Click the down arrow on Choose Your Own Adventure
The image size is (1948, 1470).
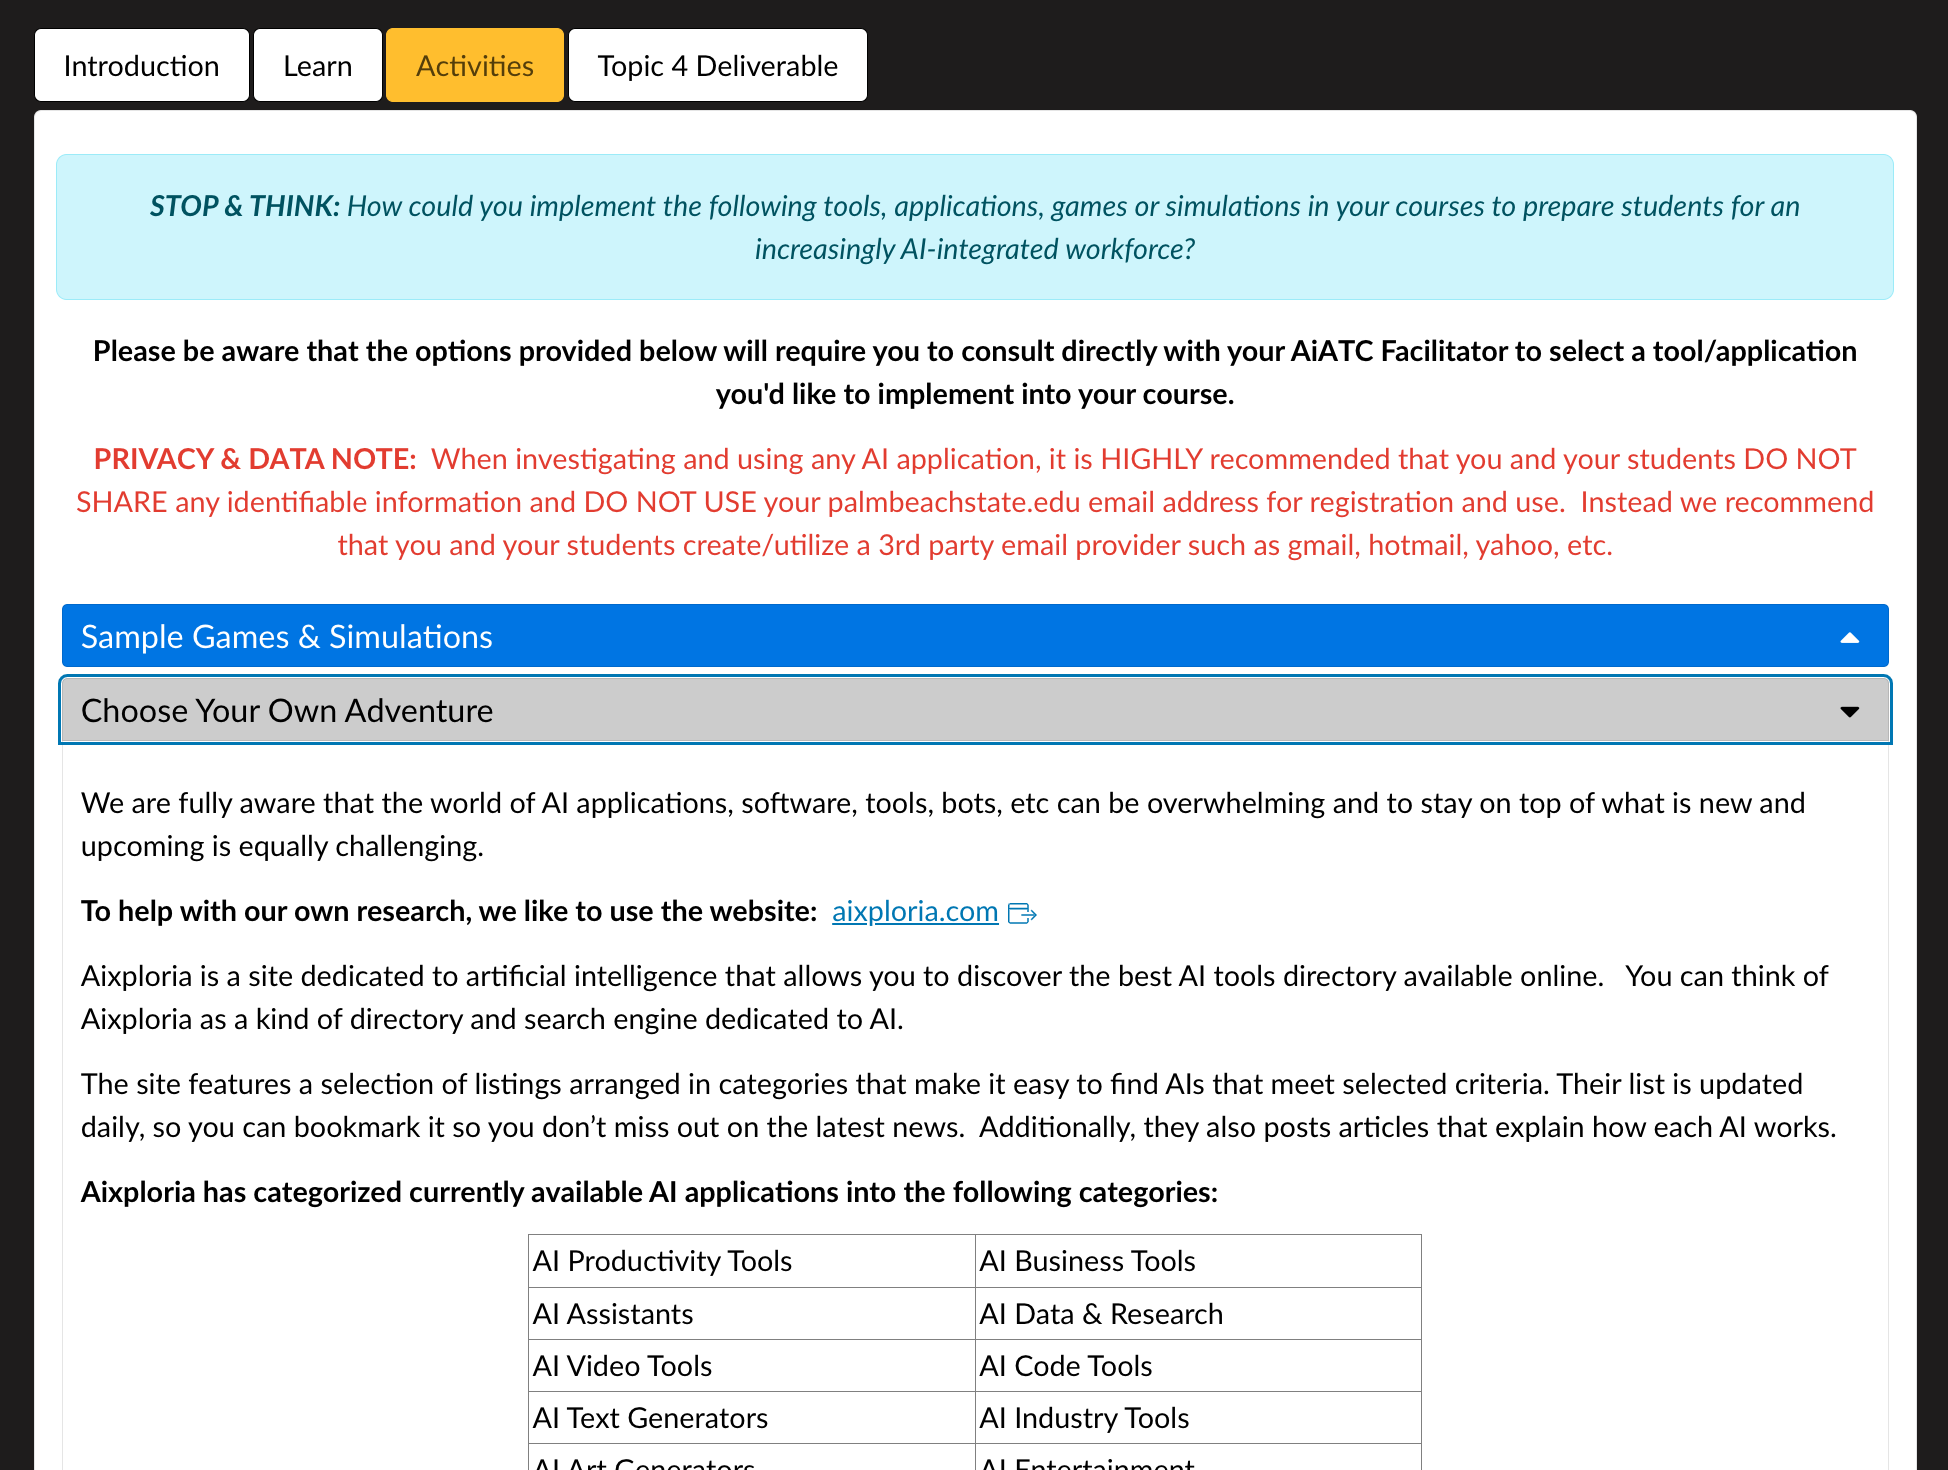point(1849,712)
